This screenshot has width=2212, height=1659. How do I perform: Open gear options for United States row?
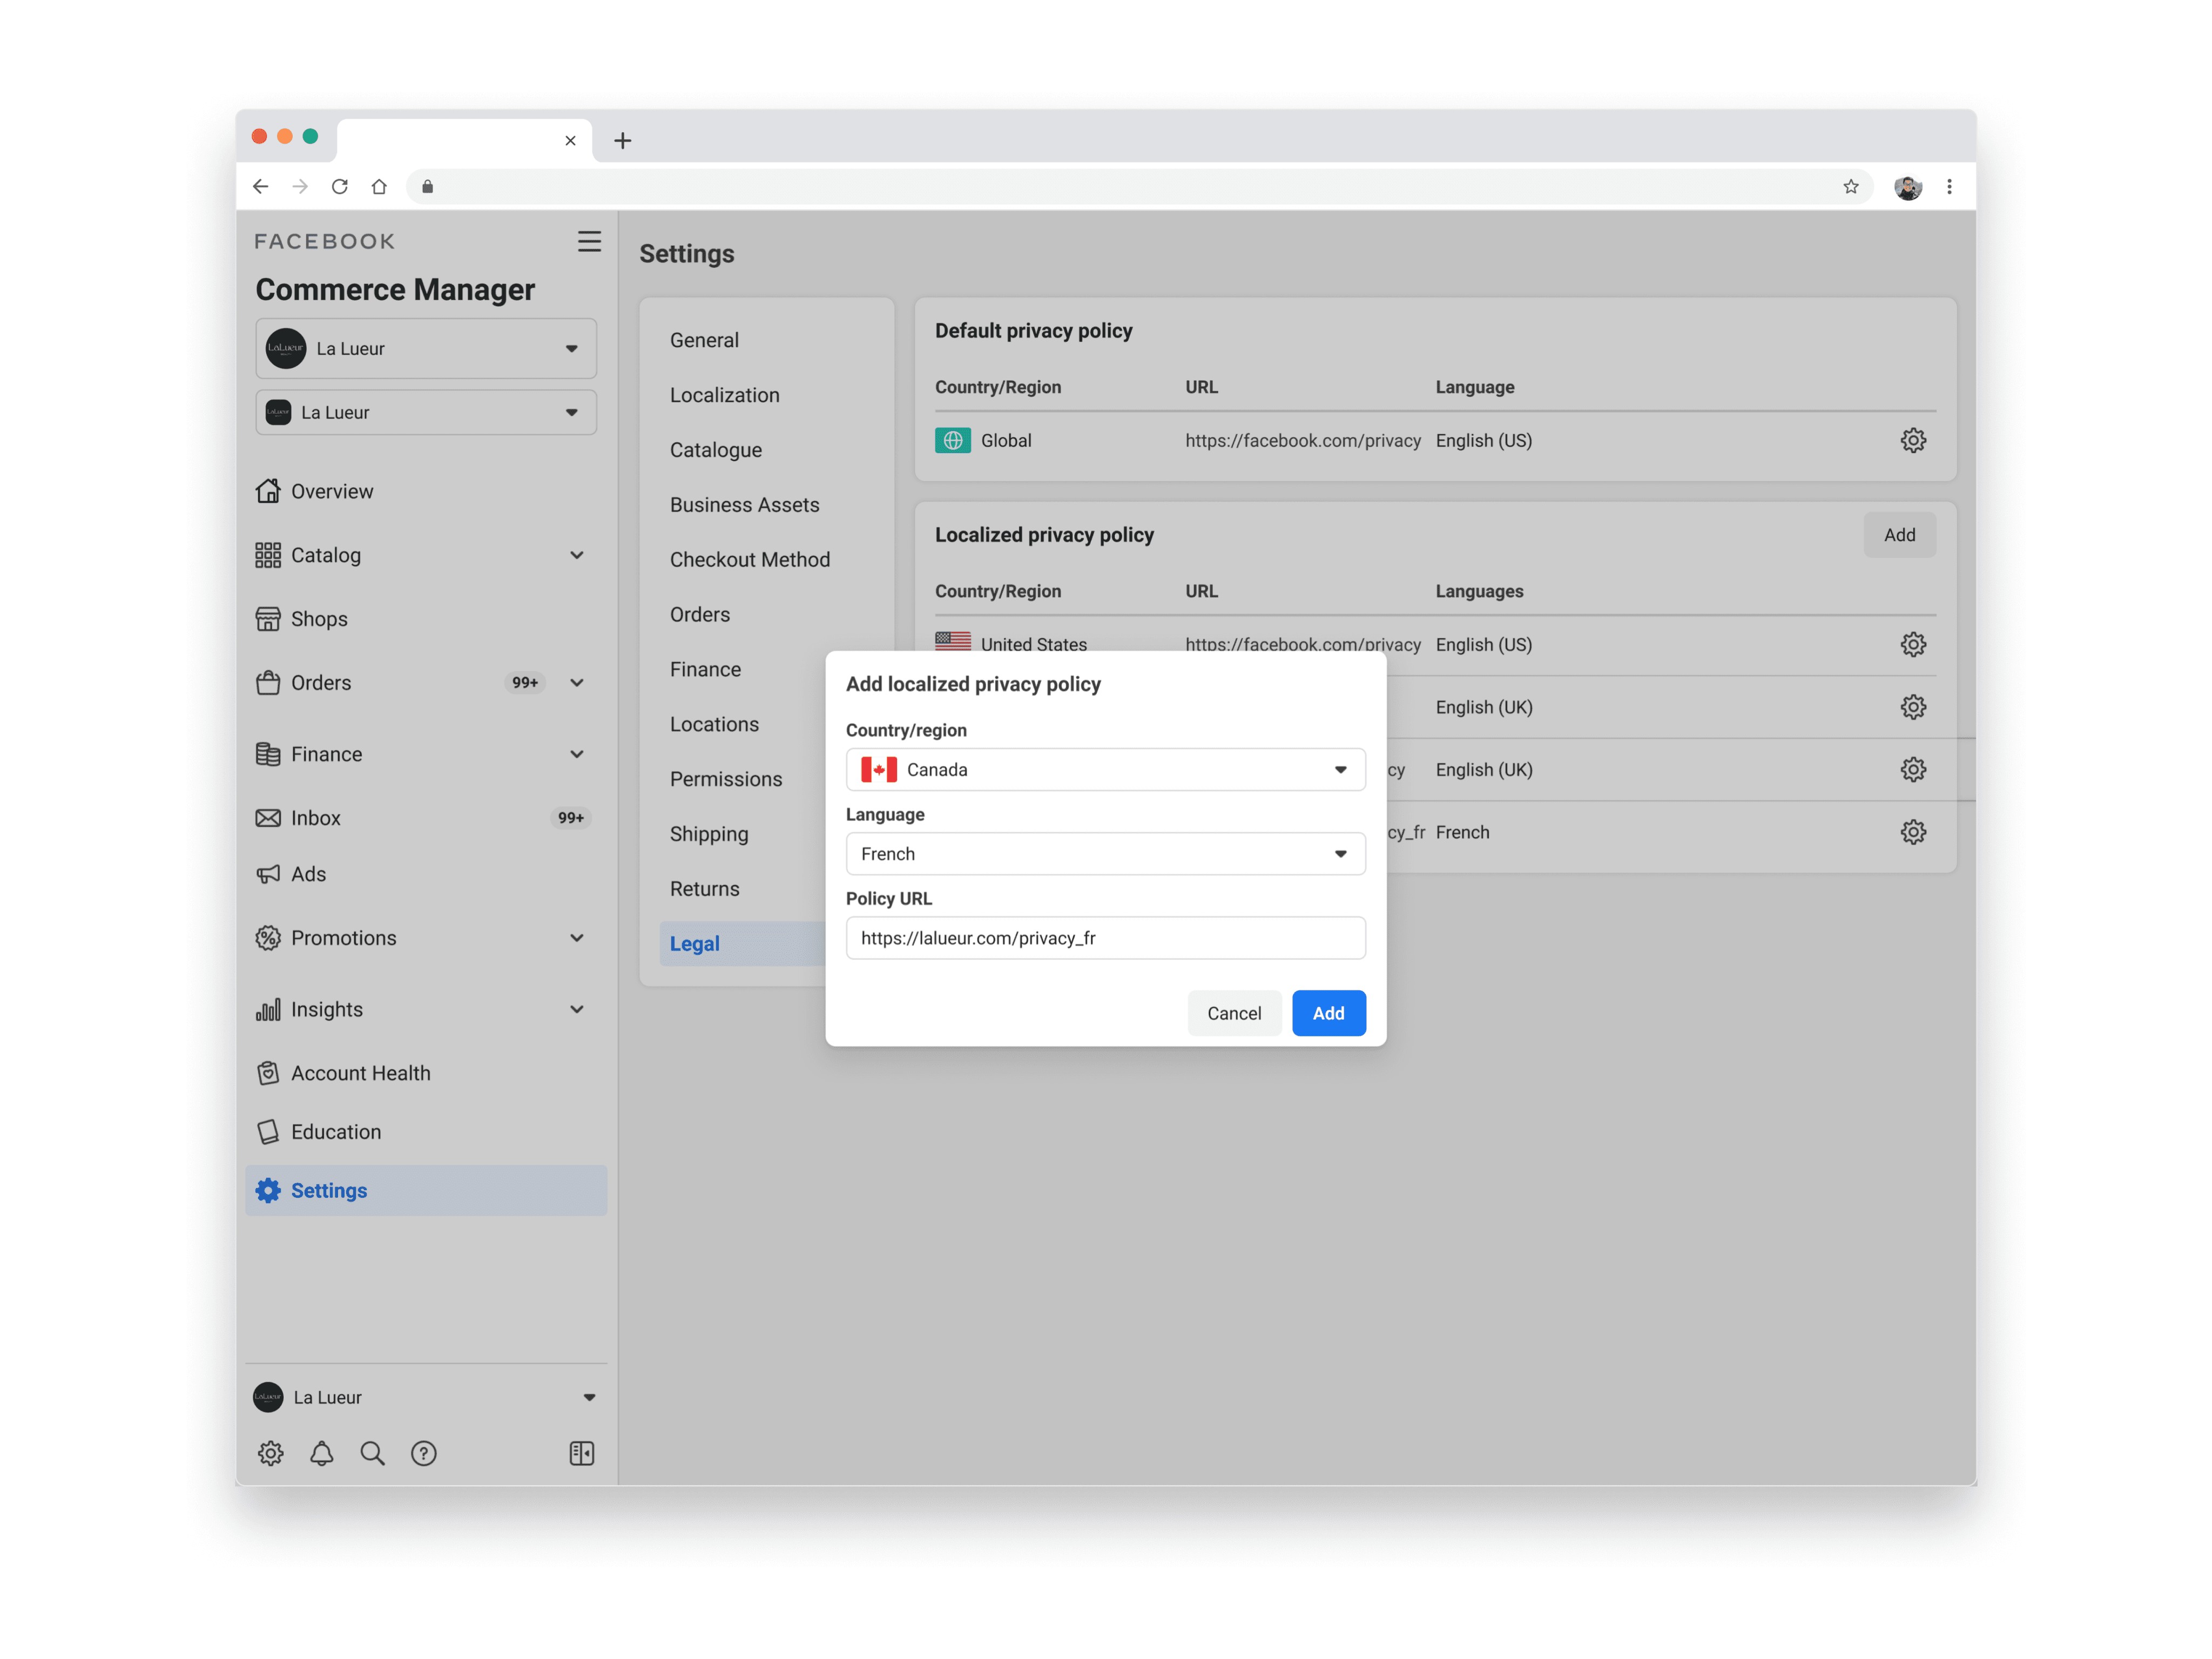(x=1912, y=645)
